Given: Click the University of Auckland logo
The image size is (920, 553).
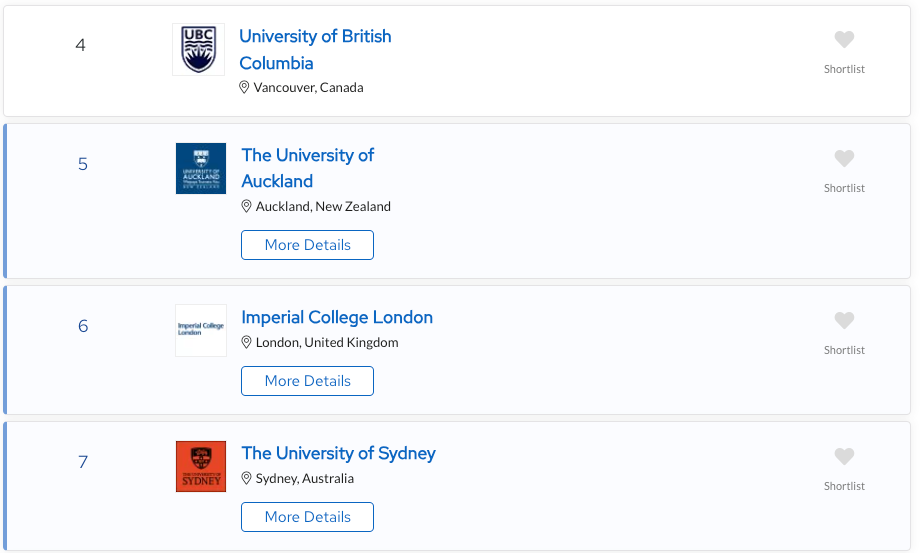Looking at the screenshot, I should [x=201, y=168].
